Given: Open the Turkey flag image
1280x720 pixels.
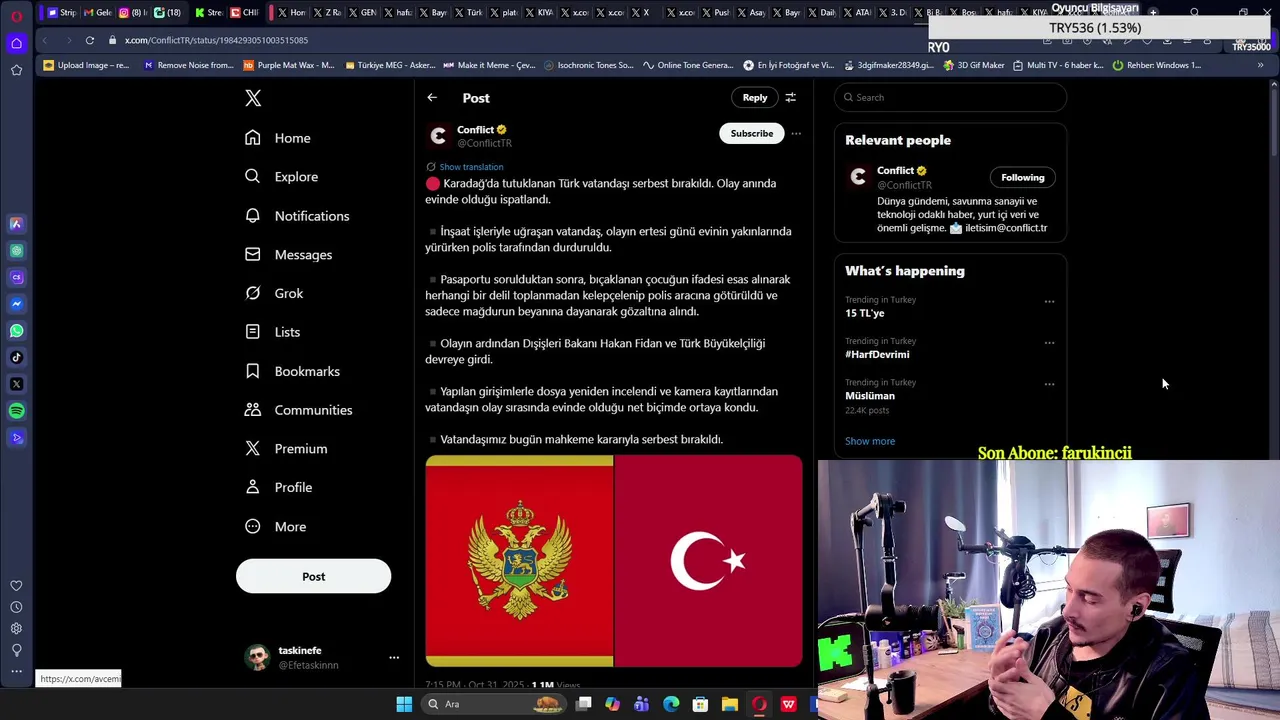Looking at the screenshot, I should click(x=708, y=561).
